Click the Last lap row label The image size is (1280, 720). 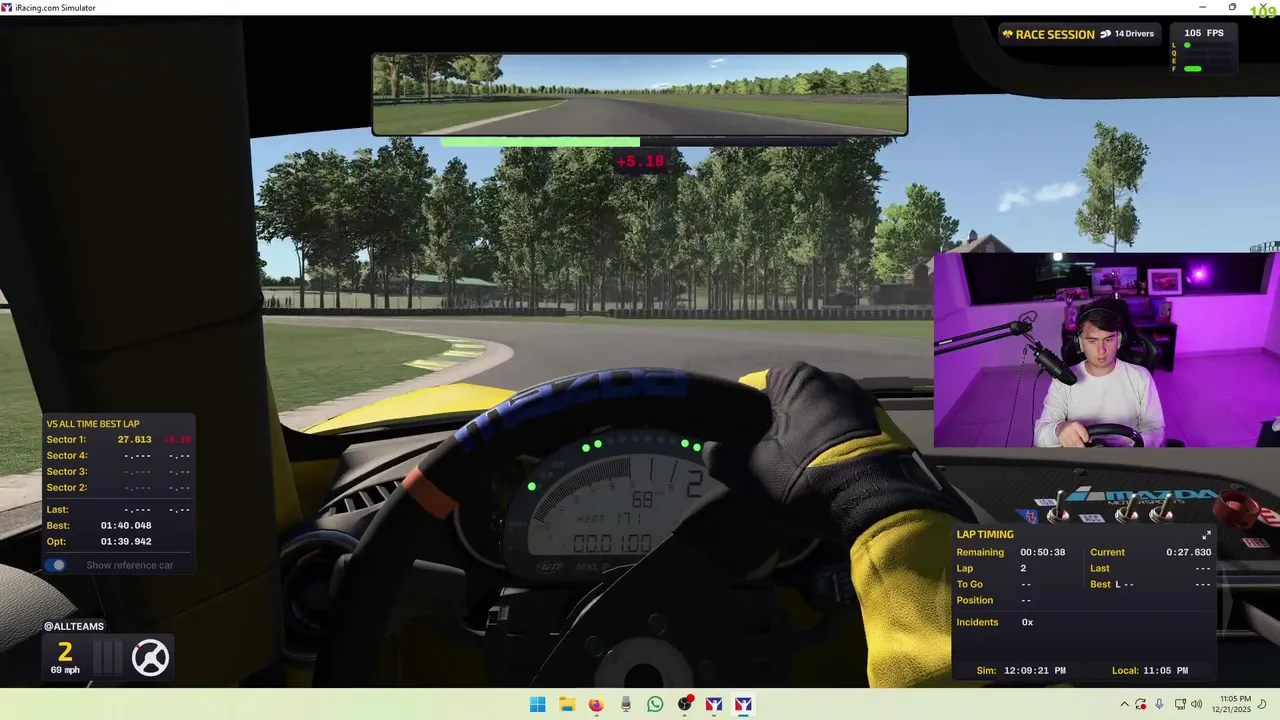click(57, 509)
